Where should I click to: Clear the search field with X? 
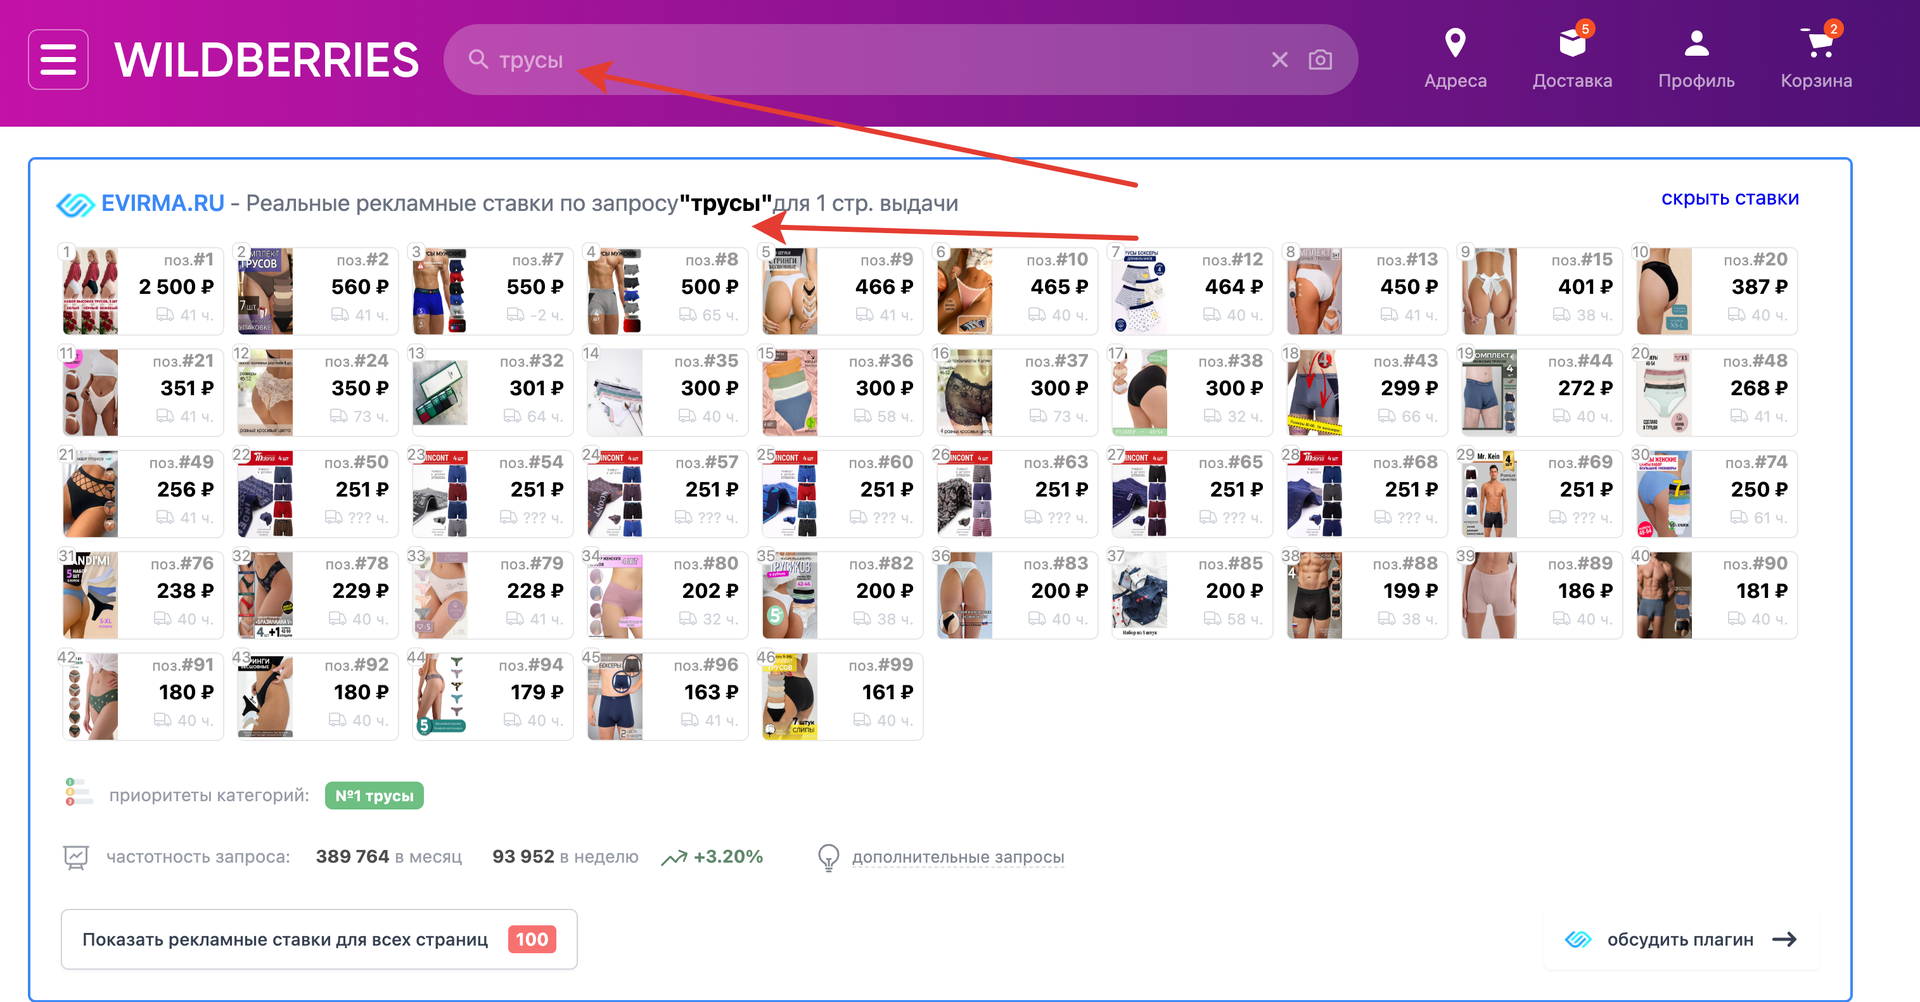click(x=1279, y=60)
